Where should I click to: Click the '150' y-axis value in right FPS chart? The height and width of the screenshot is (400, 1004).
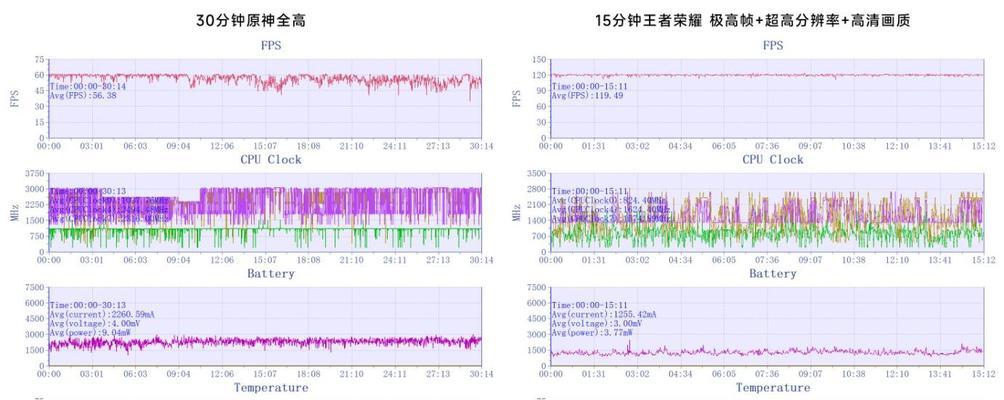(x=538, y=60)
